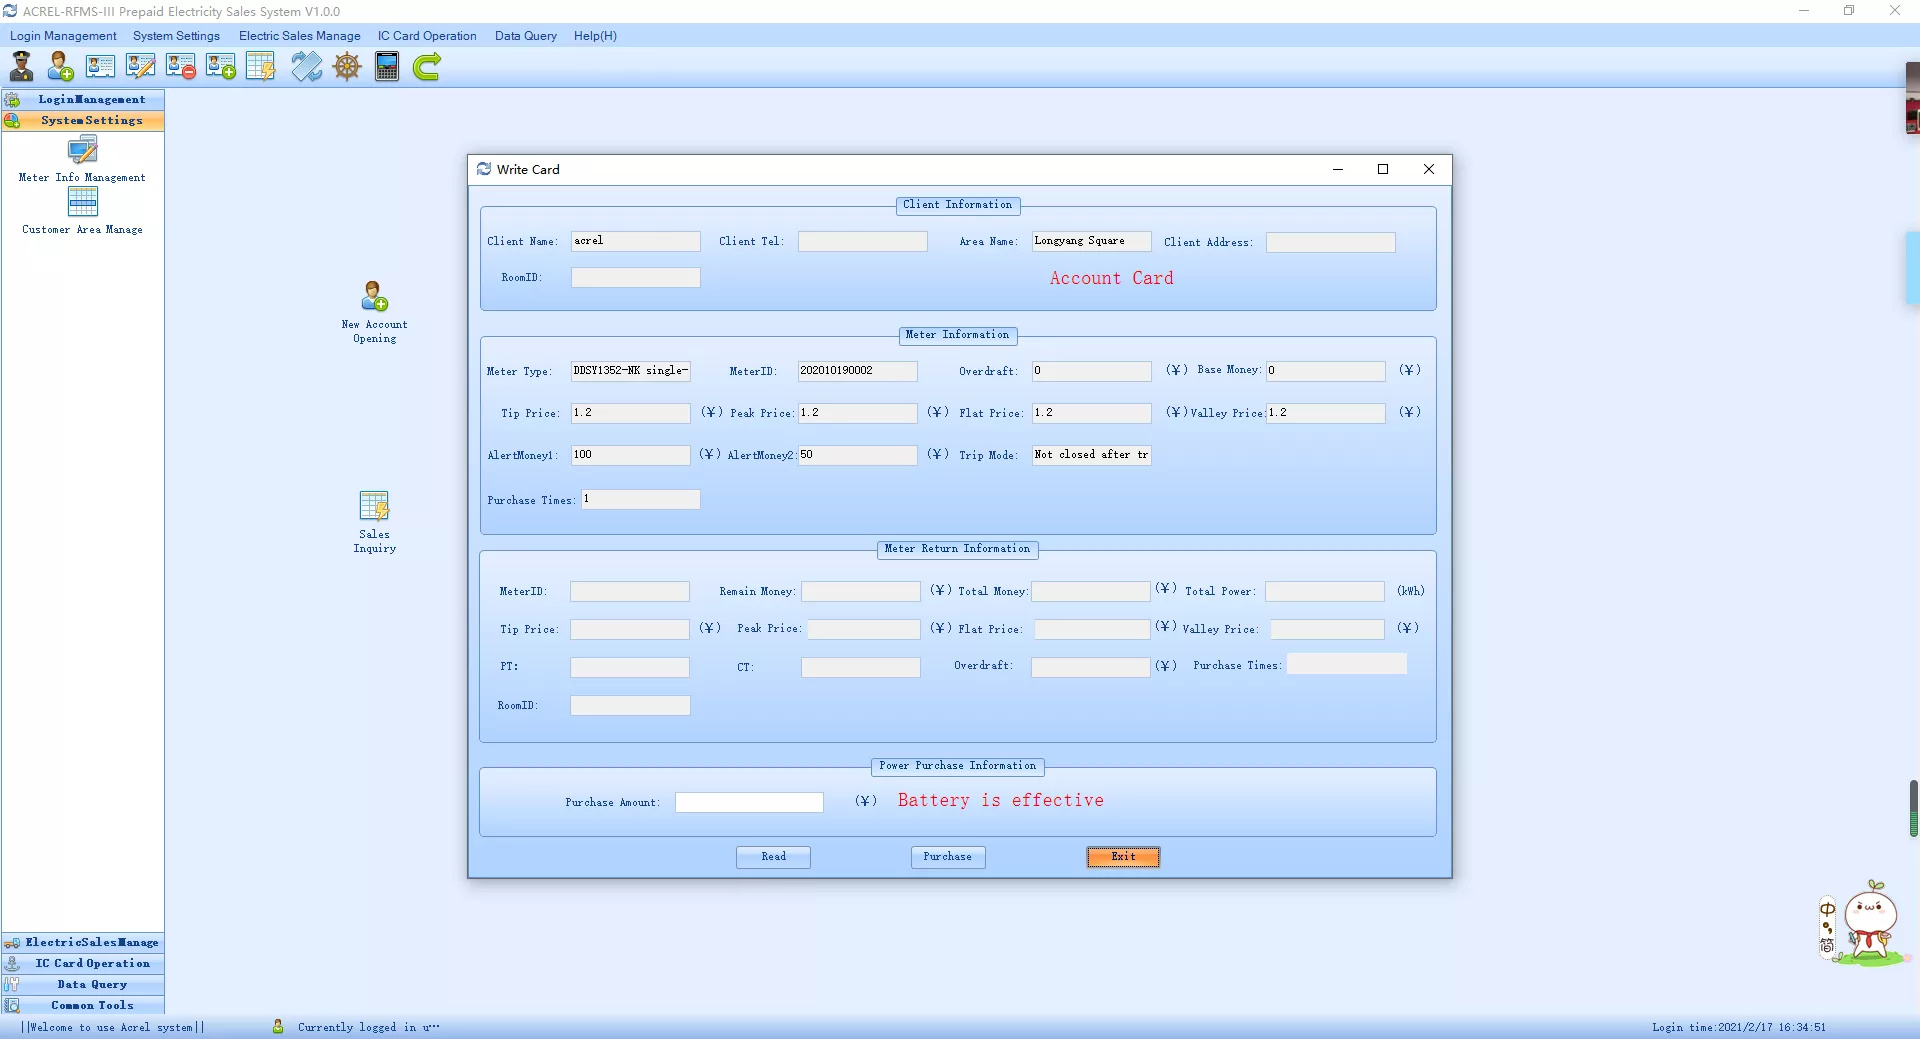Expand the IC Card Operation sidebar panel
Viewport: 1920px width, 1039px height.
pyautogui.click(x=92, y=963)
